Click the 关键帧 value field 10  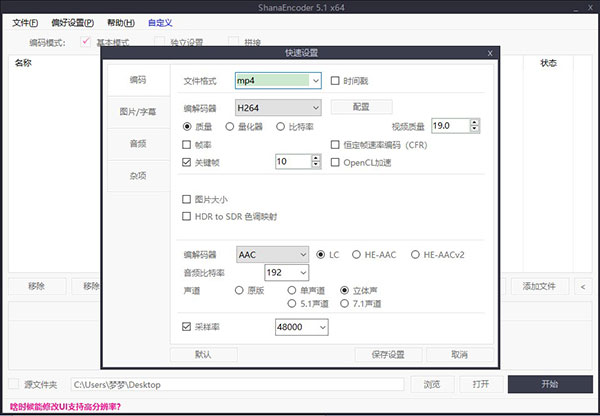pos(293,162)
